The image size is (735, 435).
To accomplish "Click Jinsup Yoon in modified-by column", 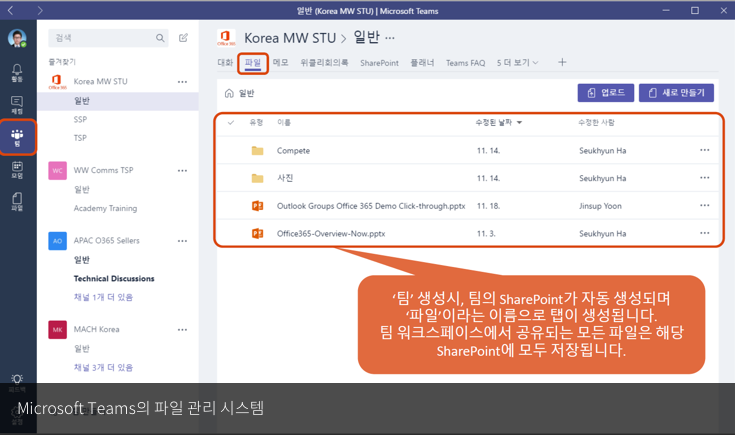I will (x=600, y=206).
